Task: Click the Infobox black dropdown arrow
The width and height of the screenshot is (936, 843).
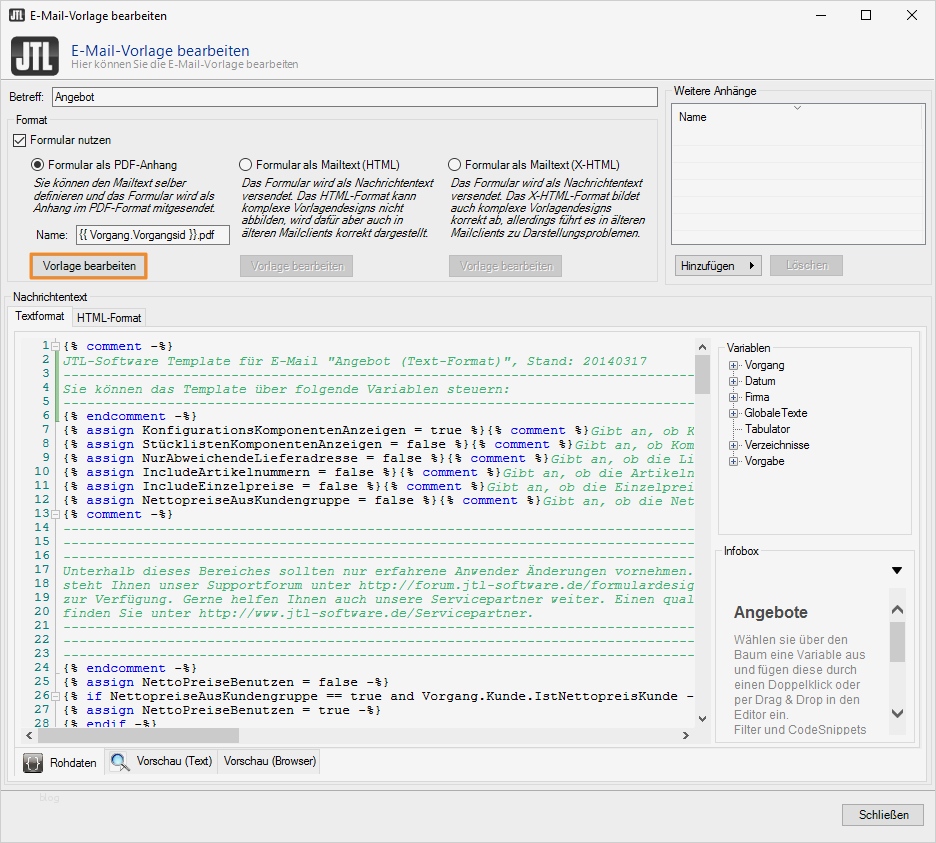Action: coord(896,570)
